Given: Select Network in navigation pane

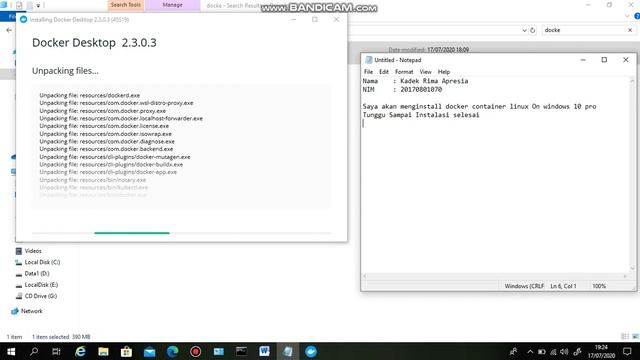Looking at the screenshot, I should point(31,311).
